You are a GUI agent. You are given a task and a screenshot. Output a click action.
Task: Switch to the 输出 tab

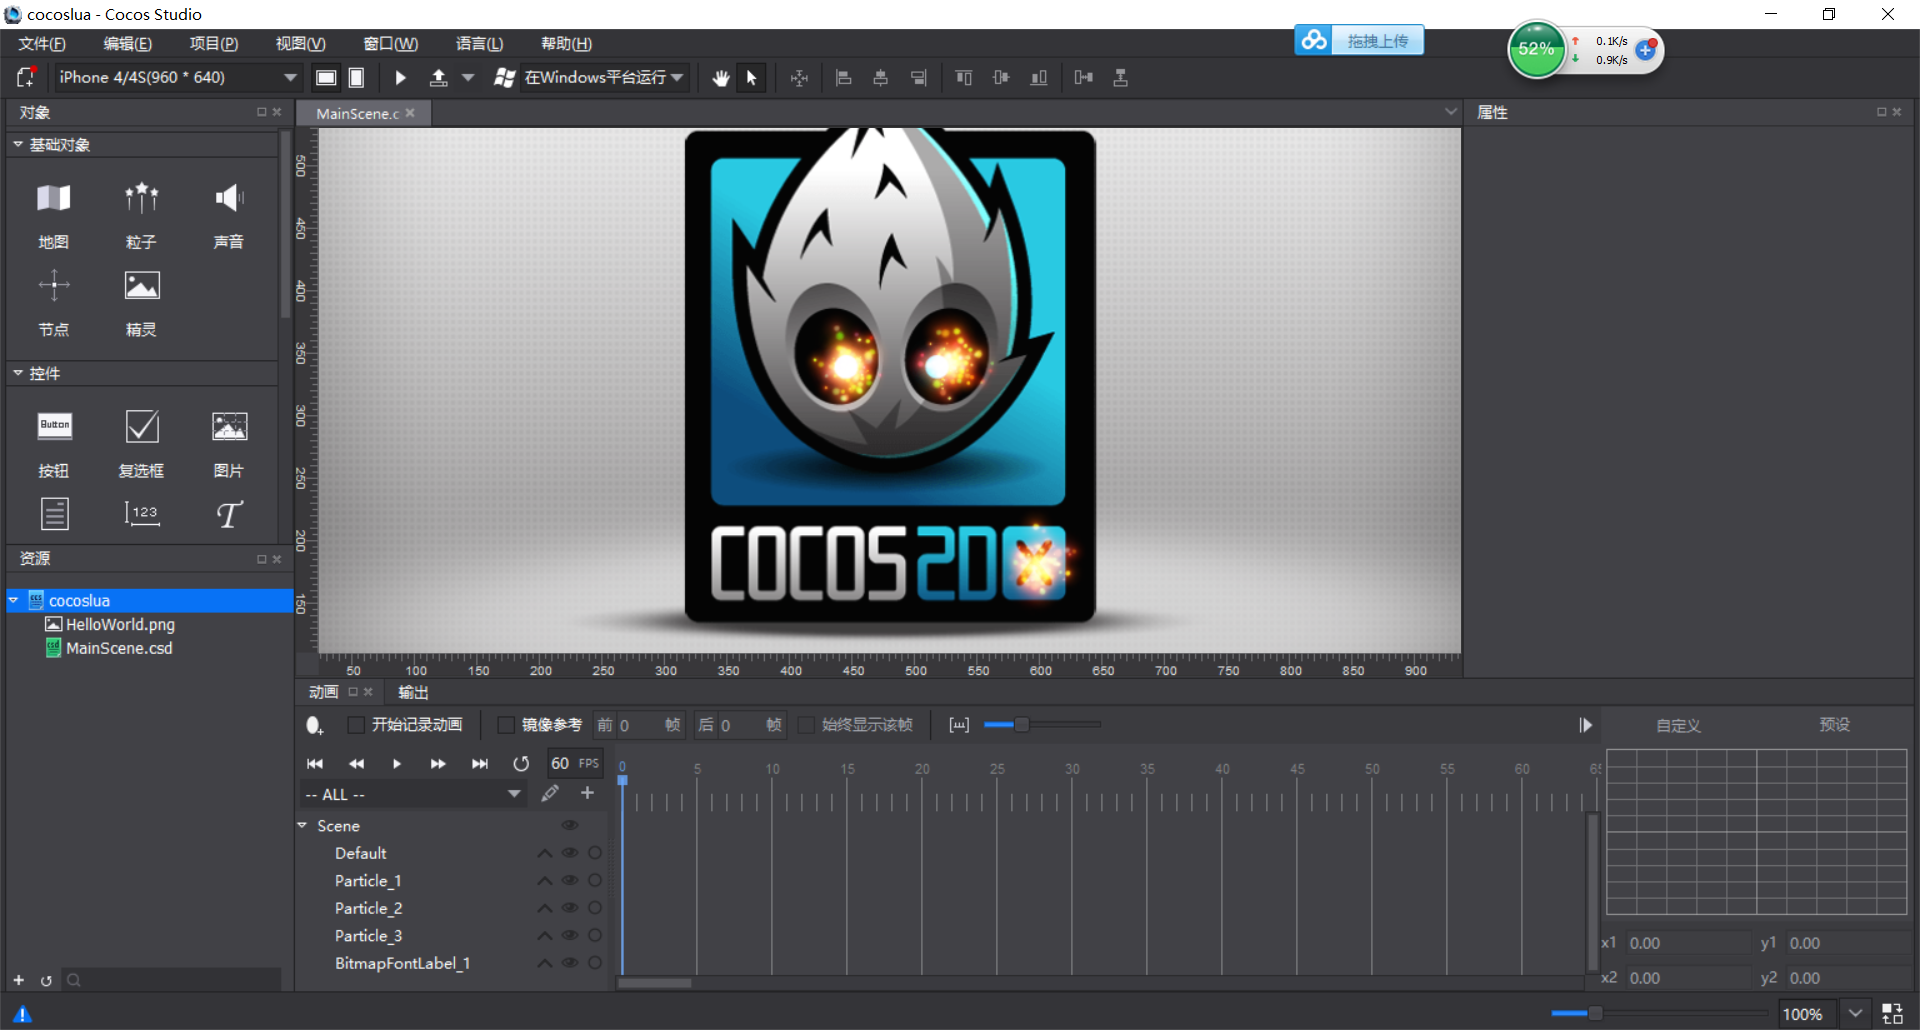click(413, 692)
